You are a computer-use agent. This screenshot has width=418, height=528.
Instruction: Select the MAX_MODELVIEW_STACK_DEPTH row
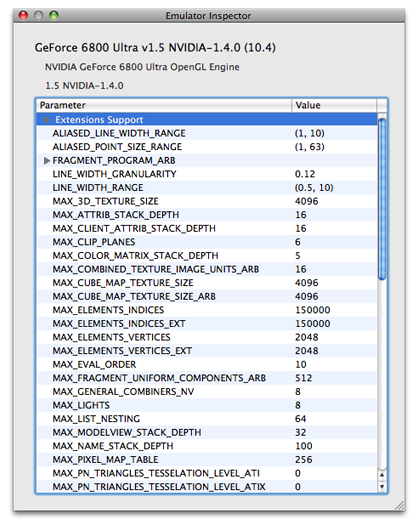tap(207, 433)
